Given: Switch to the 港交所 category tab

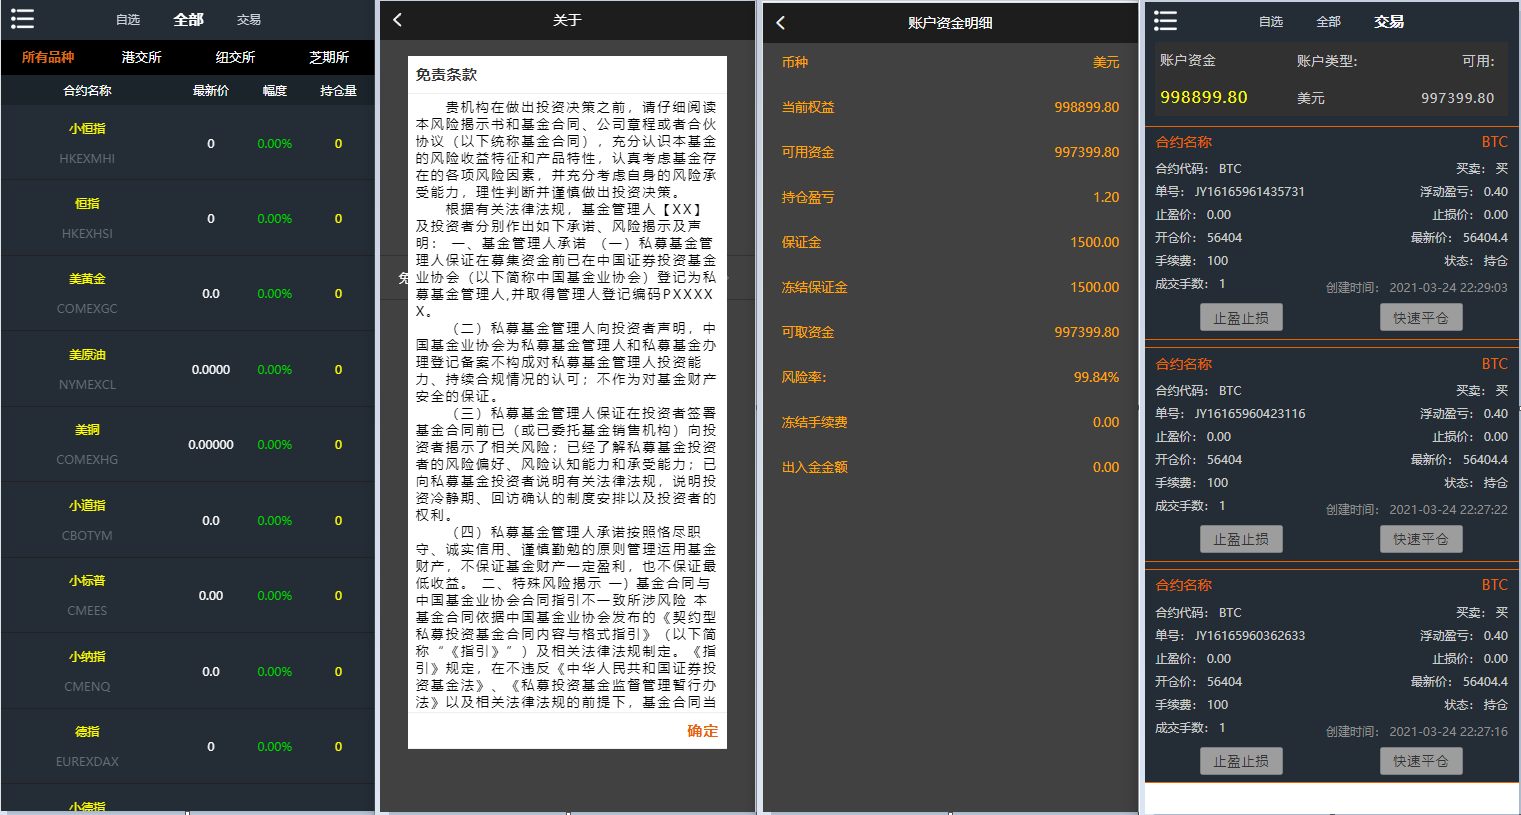Looking at the screenshot, I should point(141,57).
